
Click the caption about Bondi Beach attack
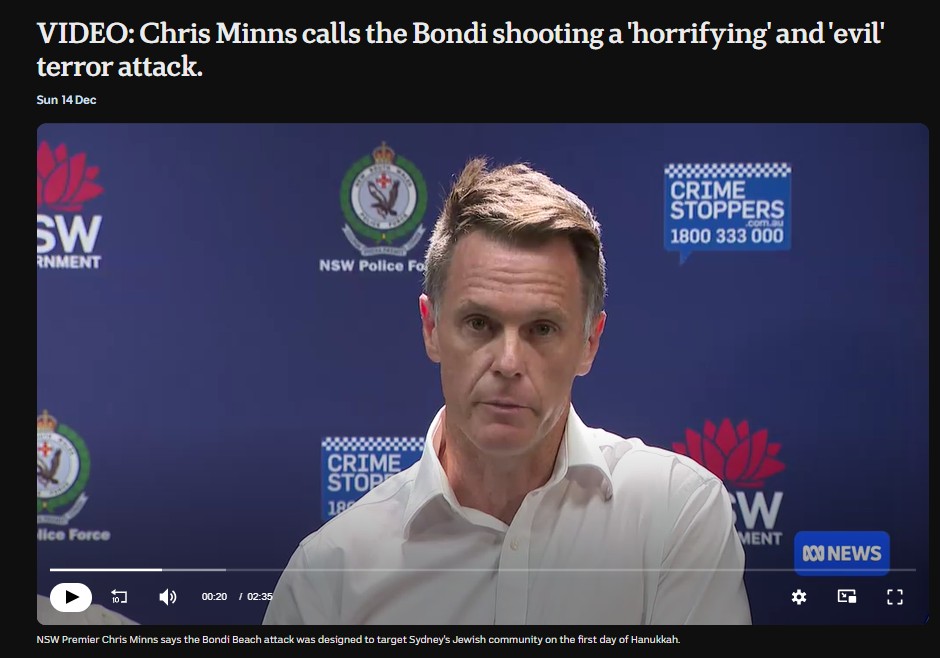pyautogui.click(x=358, y=639)
